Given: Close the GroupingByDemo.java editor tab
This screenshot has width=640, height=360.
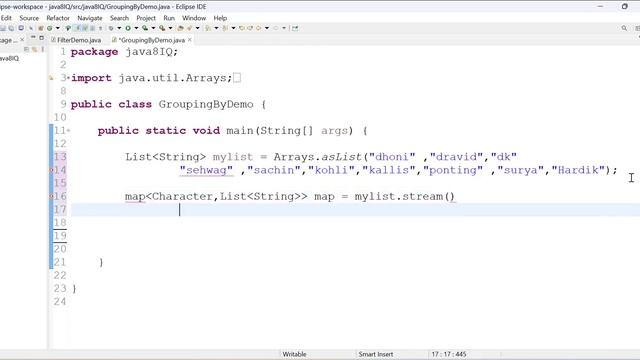Looking at the screenshot, I should pos(190,40).
